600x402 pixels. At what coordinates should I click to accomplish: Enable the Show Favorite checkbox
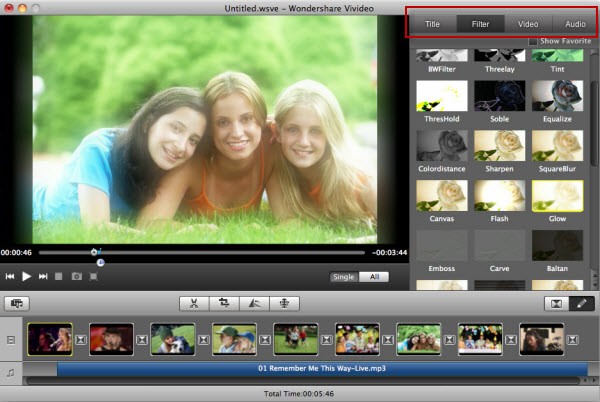click(x=533, y=41)
